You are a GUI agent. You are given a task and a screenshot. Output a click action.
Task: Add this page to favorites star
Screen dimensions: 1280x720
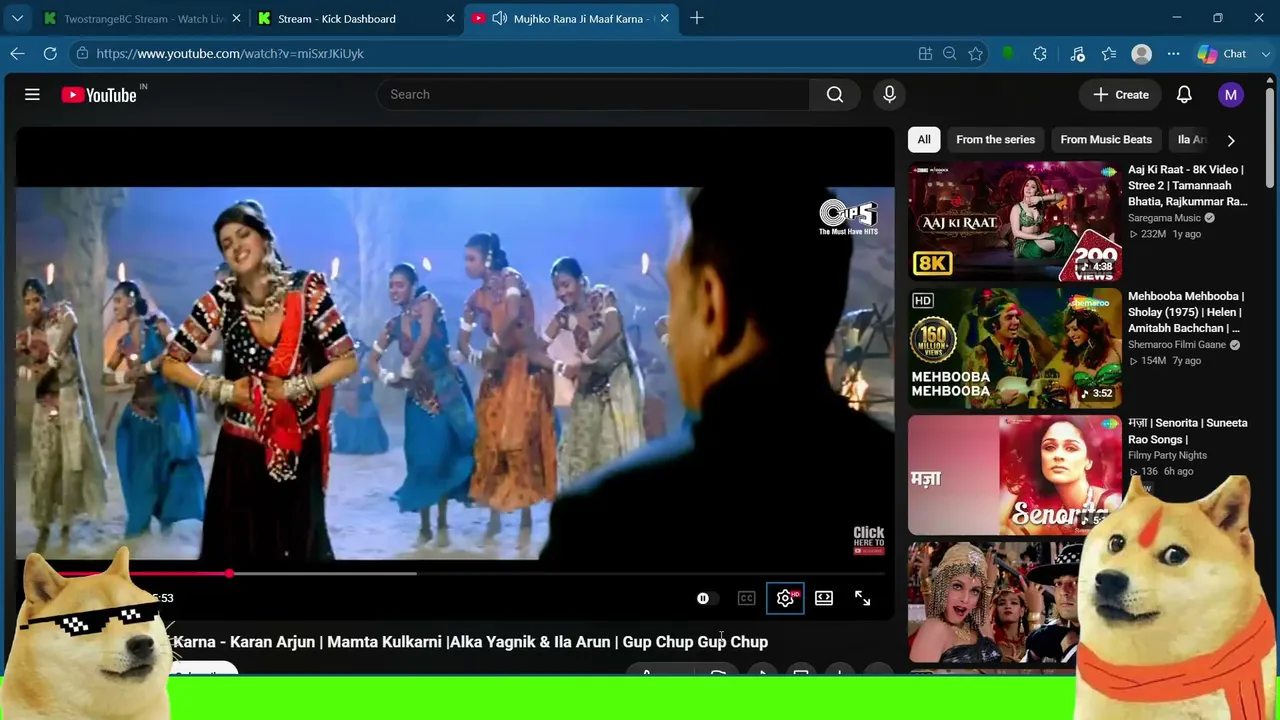(976, 54)
